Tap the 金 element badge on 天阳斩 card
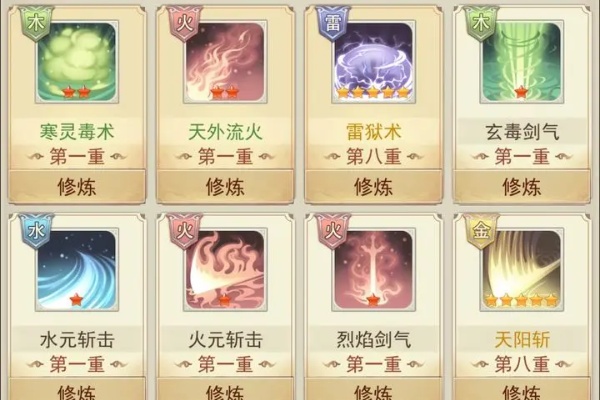 [x=481, y=231]
